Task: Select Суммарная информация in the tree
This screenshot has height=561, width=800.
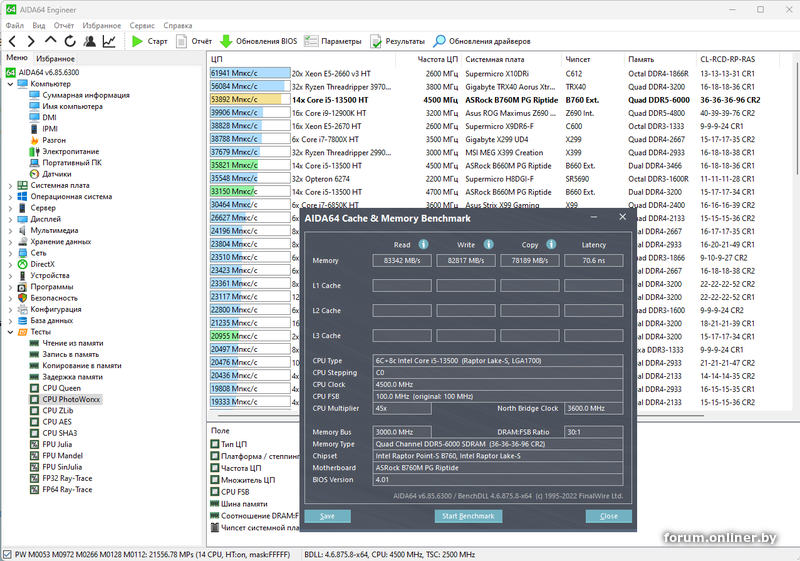Action: pos(86,95)
